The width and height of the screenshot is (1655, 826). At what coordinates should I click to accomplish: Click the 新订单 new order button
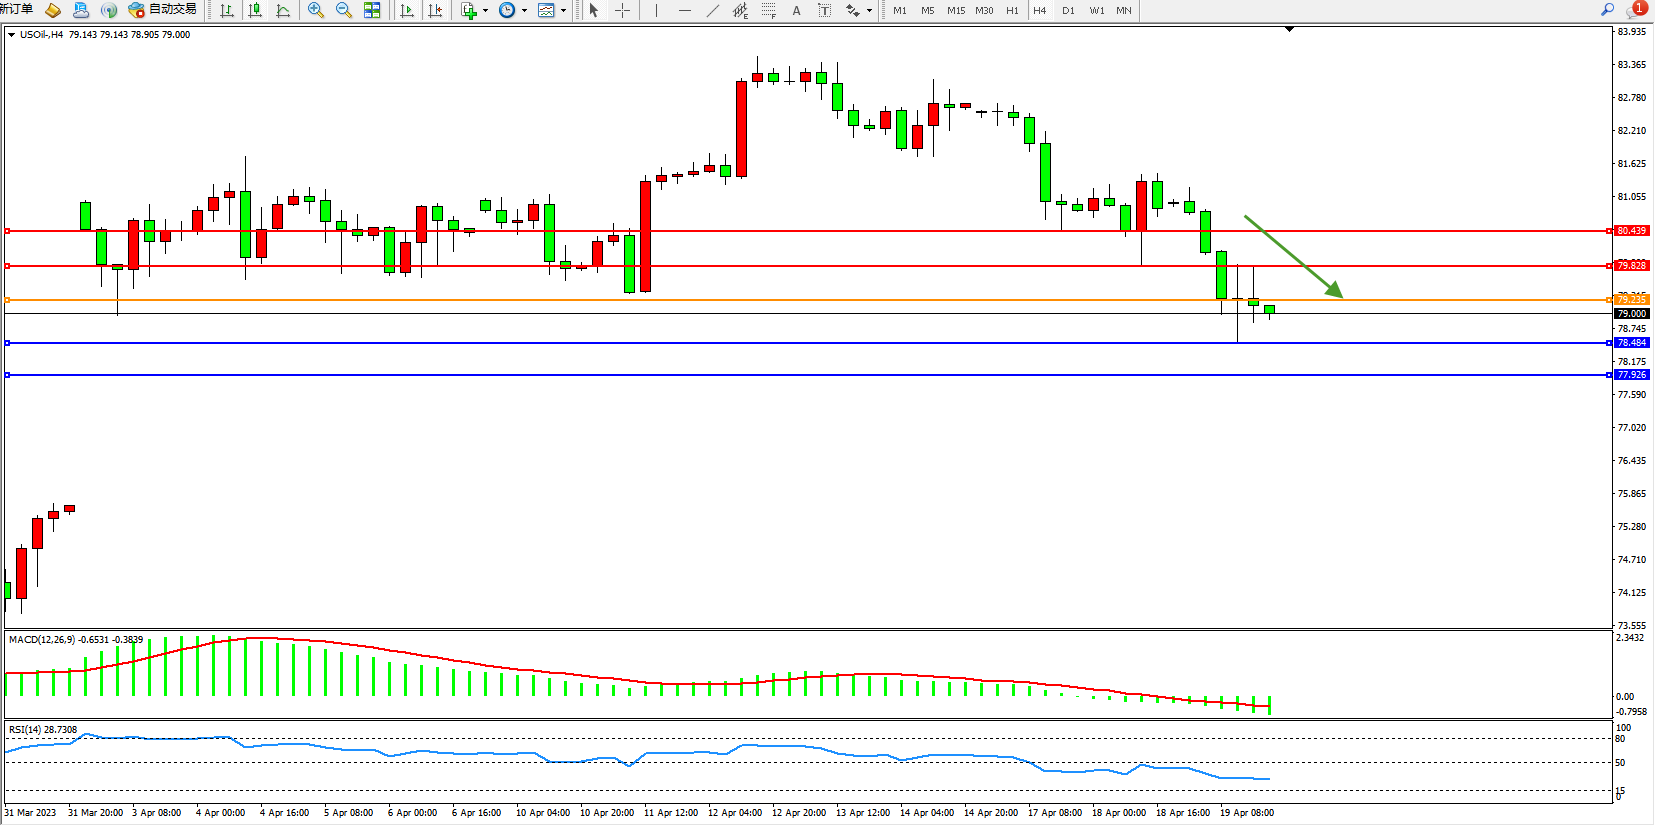(x=16, y=9)
